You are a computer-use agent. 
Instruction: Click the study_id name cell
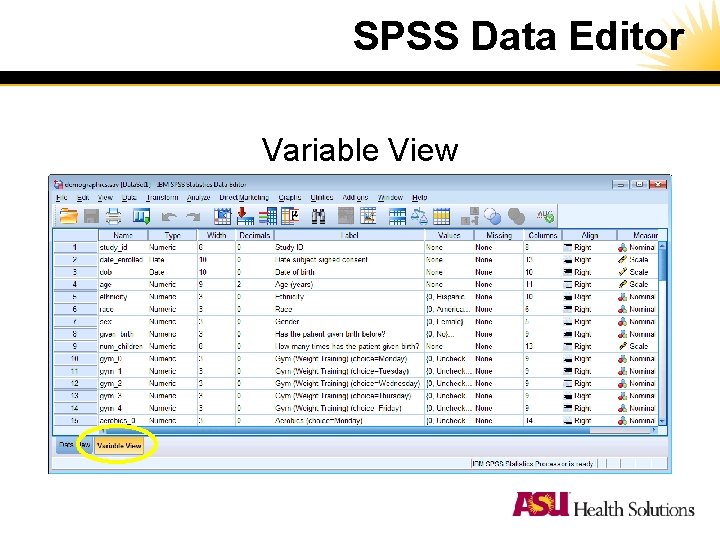(x=123, y=248)
